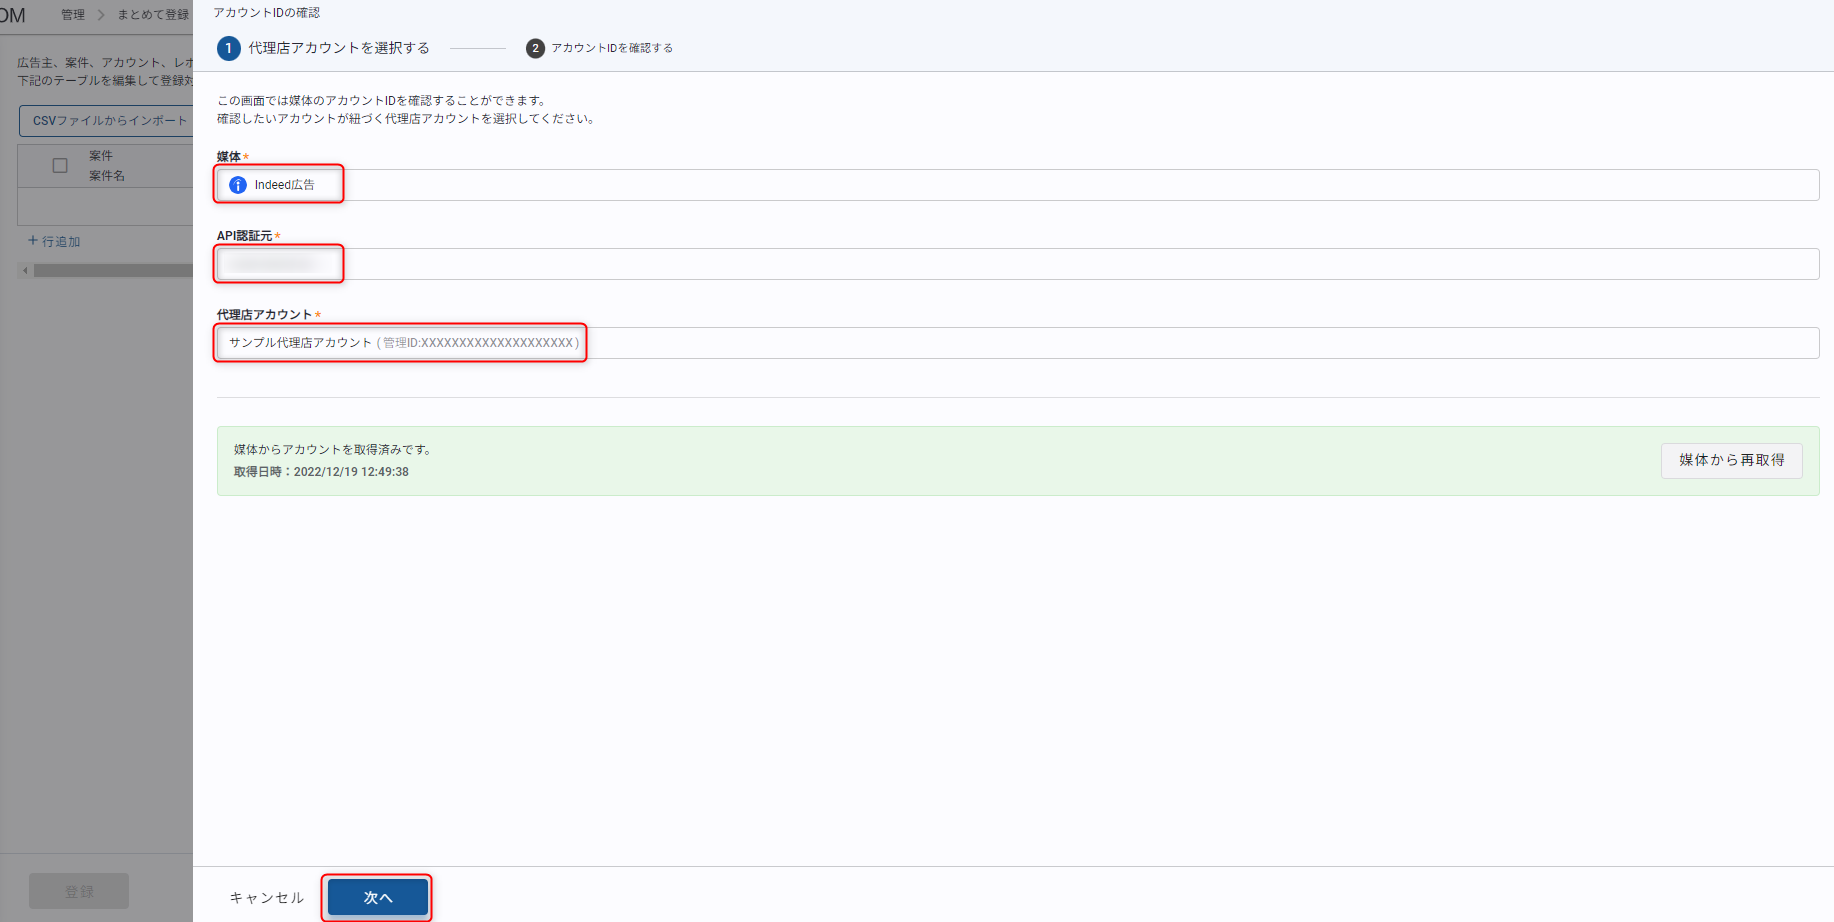Image resolution: width=1834 pixels, height=922 pixels.
Task: Click the table's horizontal scrollbar track
Action: 112,270
